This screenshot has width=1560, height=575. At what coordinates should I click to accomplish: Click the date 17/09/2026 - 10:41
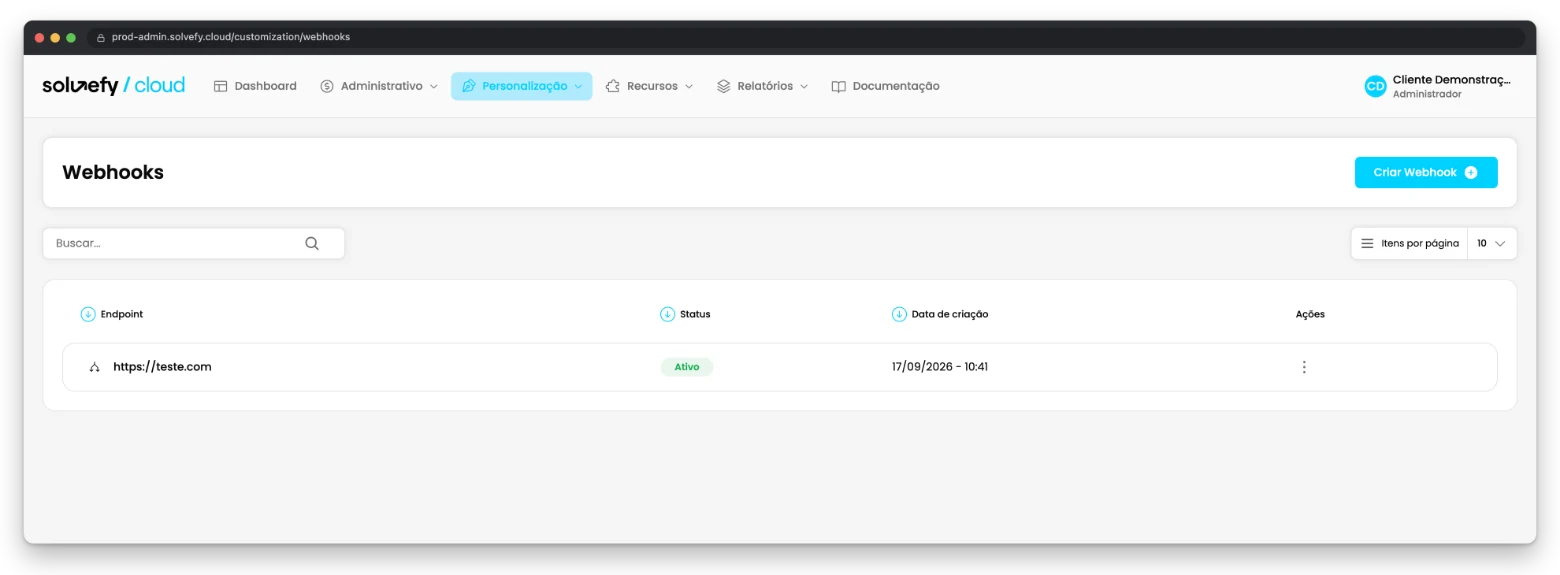[x=940, y=367]
